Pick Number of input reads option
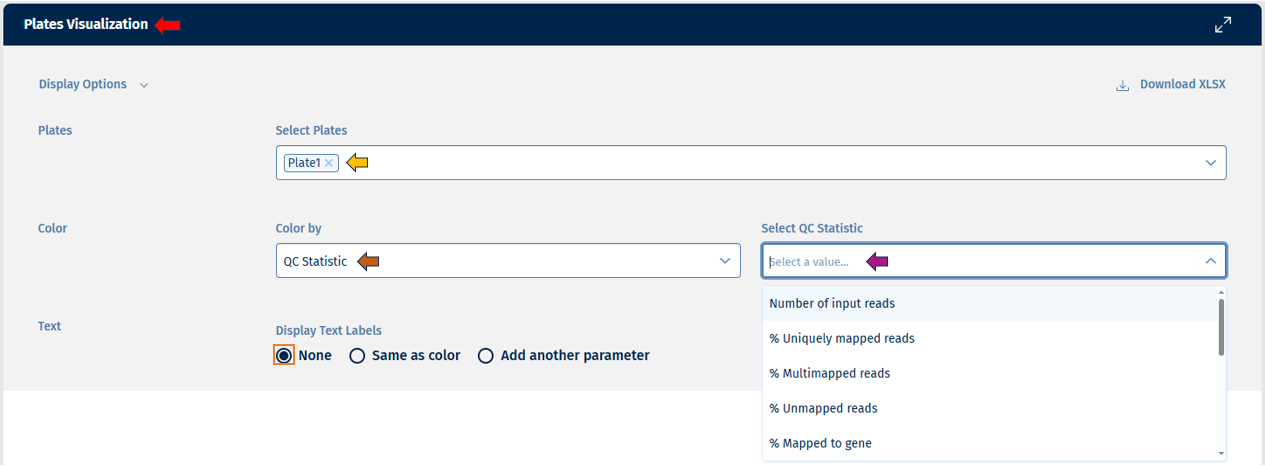1265x466 pixels. (832, 303)
